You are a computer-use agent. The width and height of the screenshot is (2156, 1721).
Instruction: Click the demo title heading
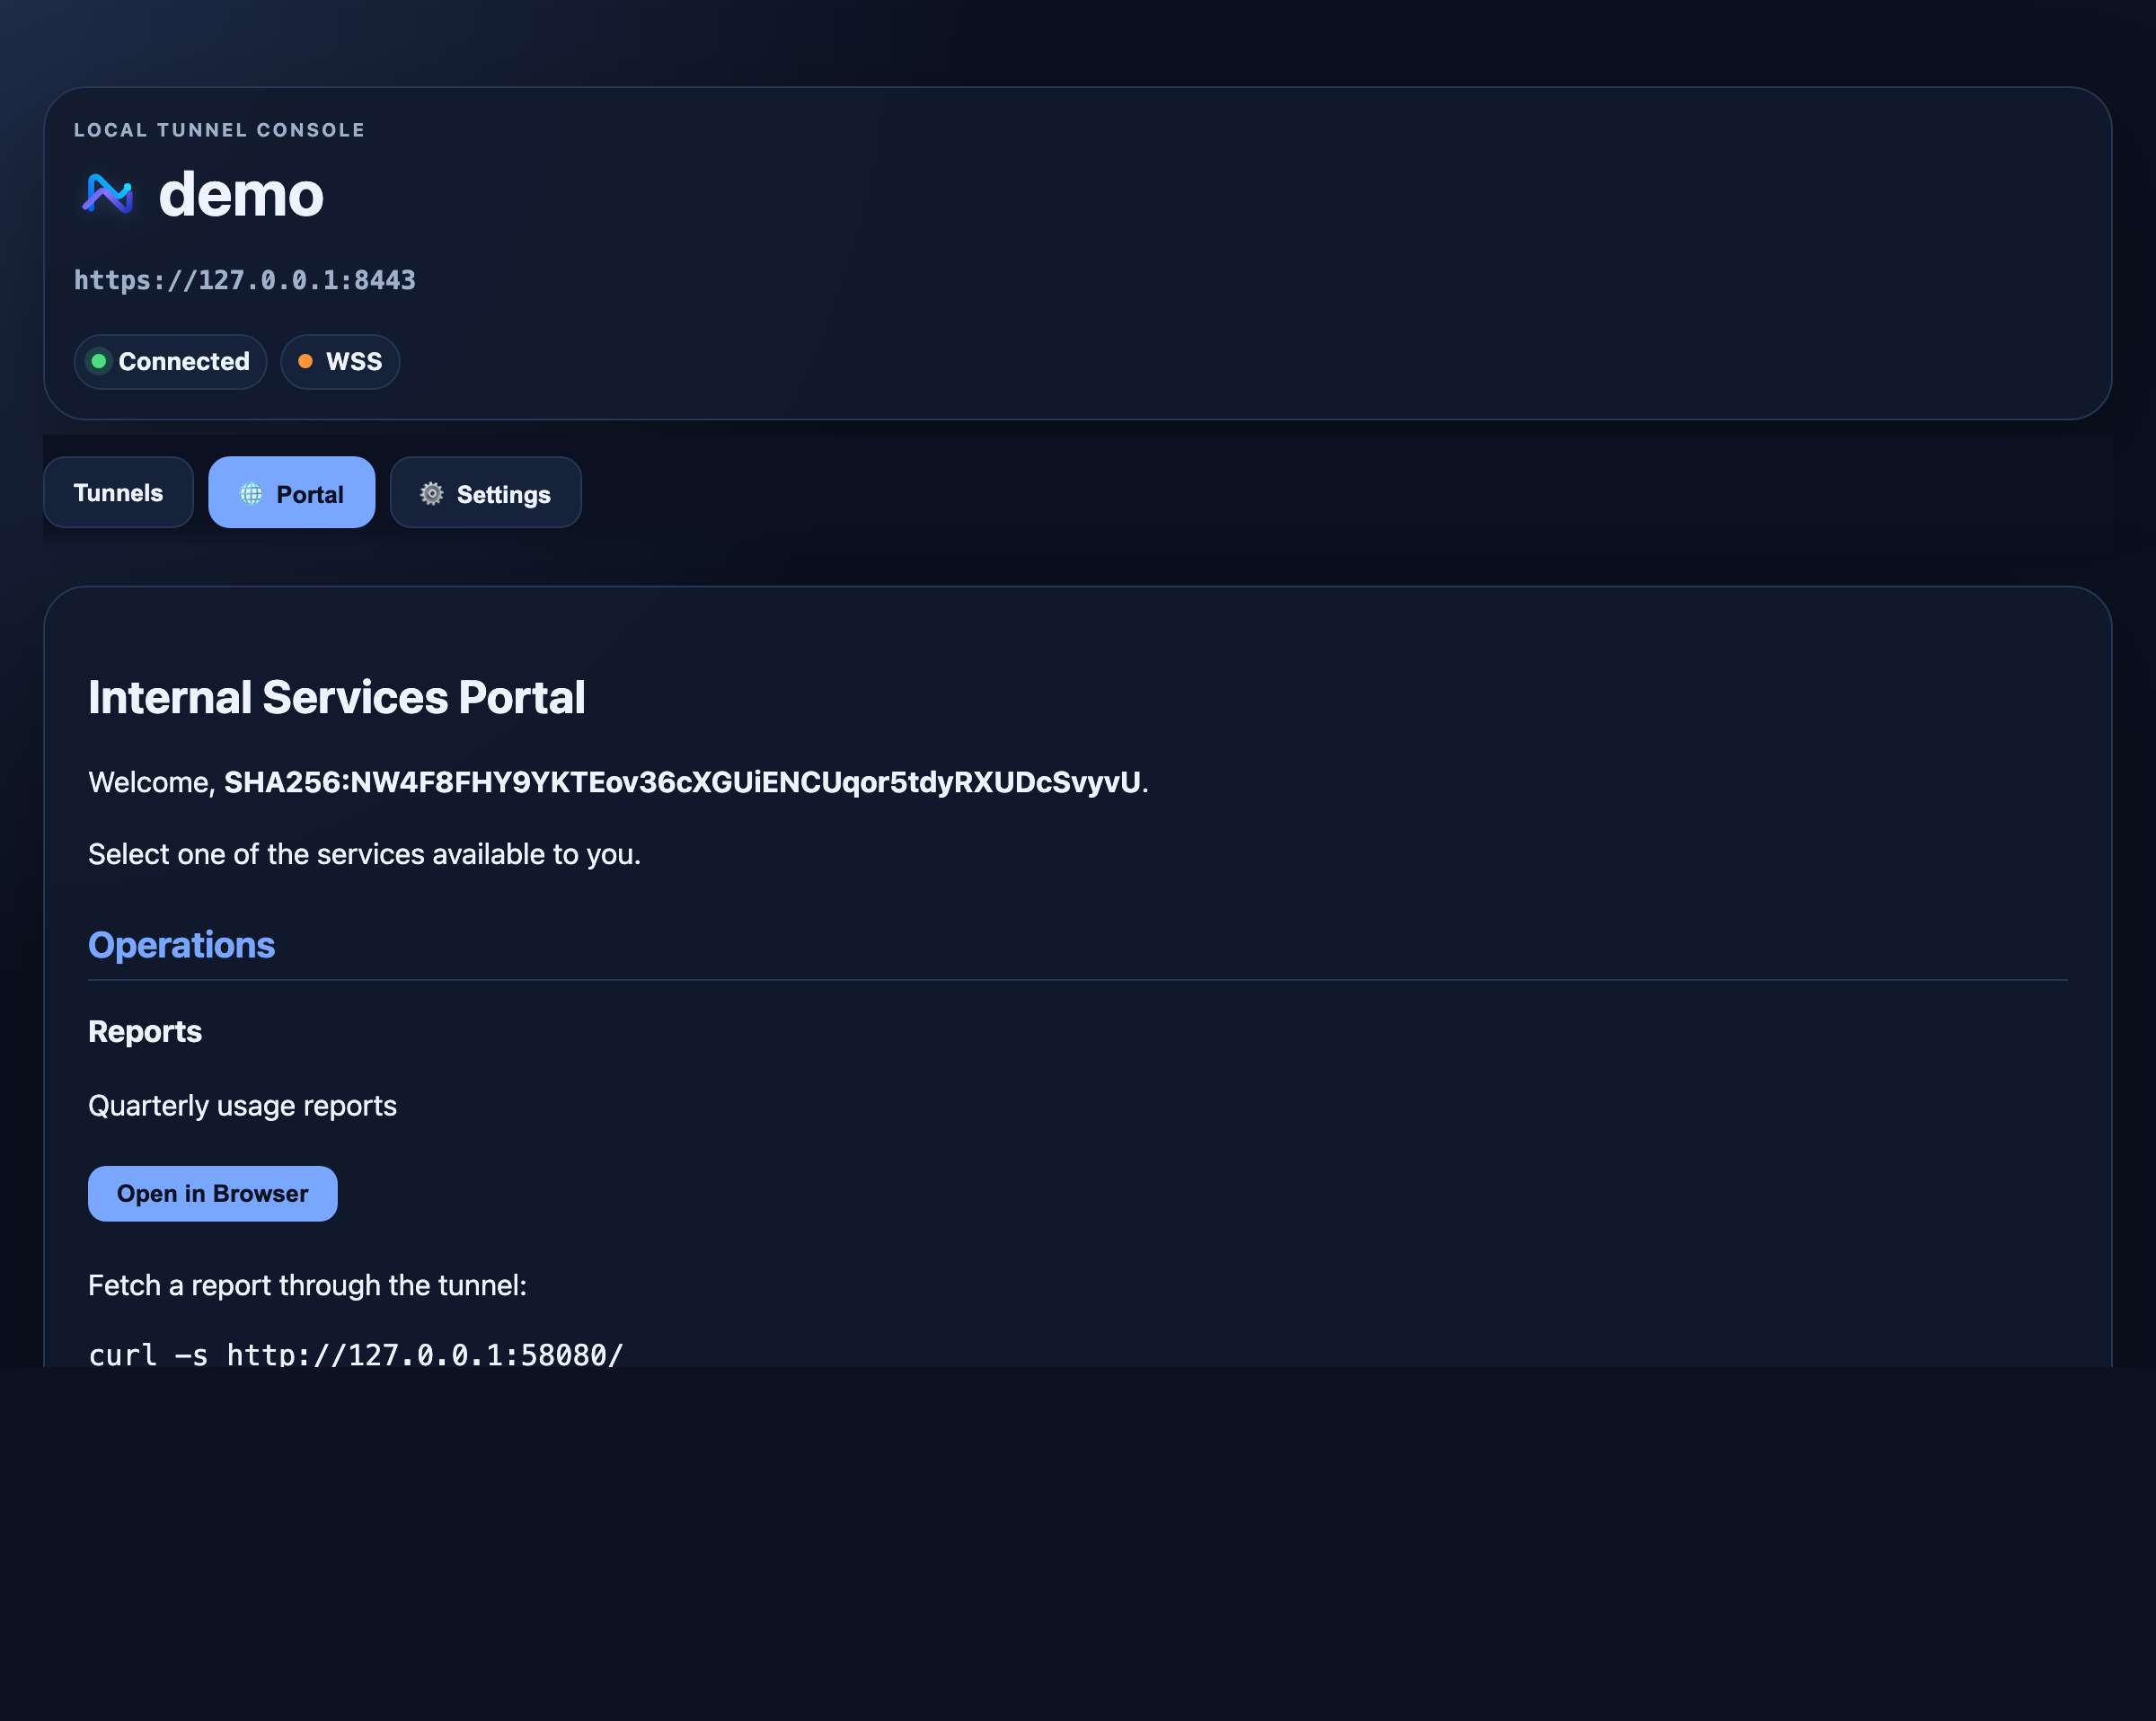(x=241, y=194)
